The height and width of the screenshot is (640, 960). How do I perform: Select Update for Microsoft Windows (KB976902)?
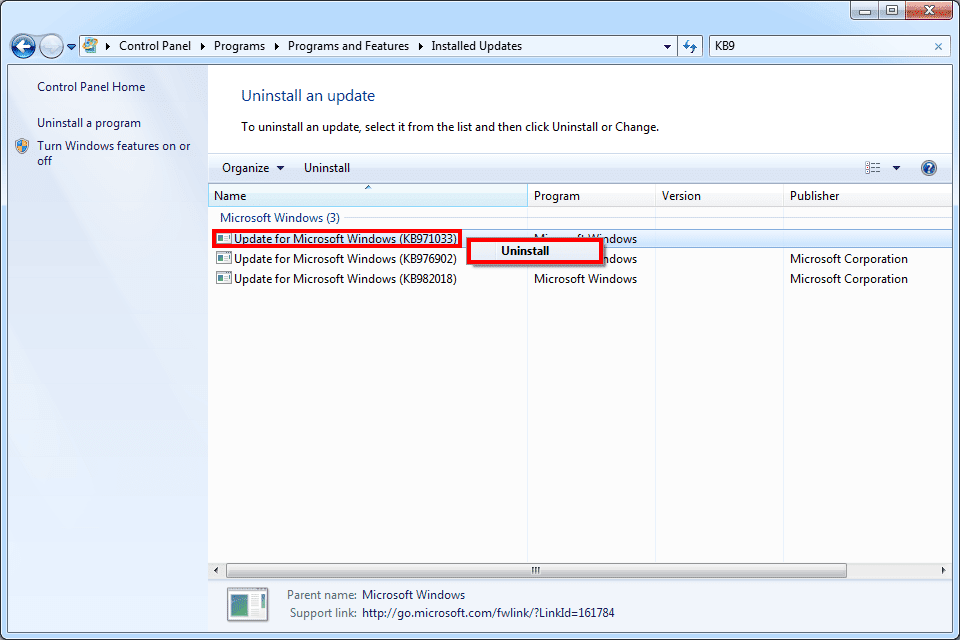click(345, 259)
